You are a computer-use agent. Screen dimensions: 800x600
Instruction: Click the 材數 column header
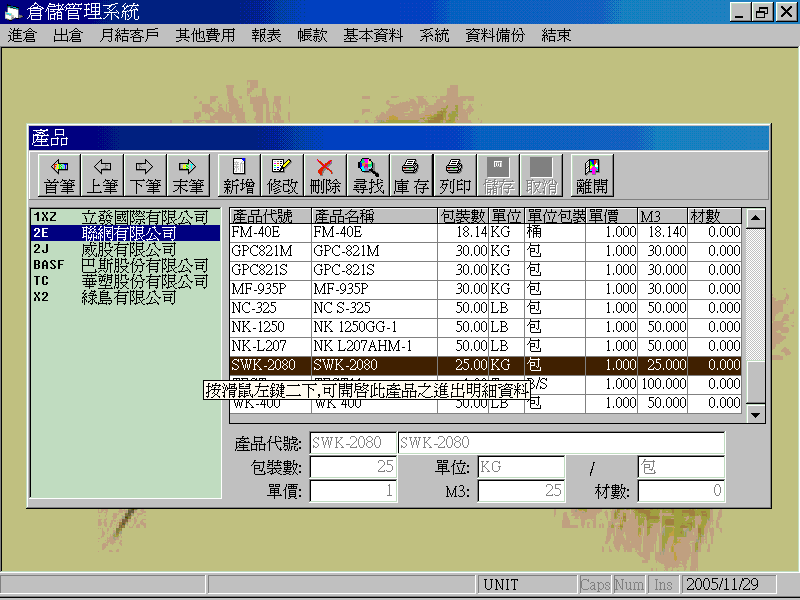coord(714,216)
